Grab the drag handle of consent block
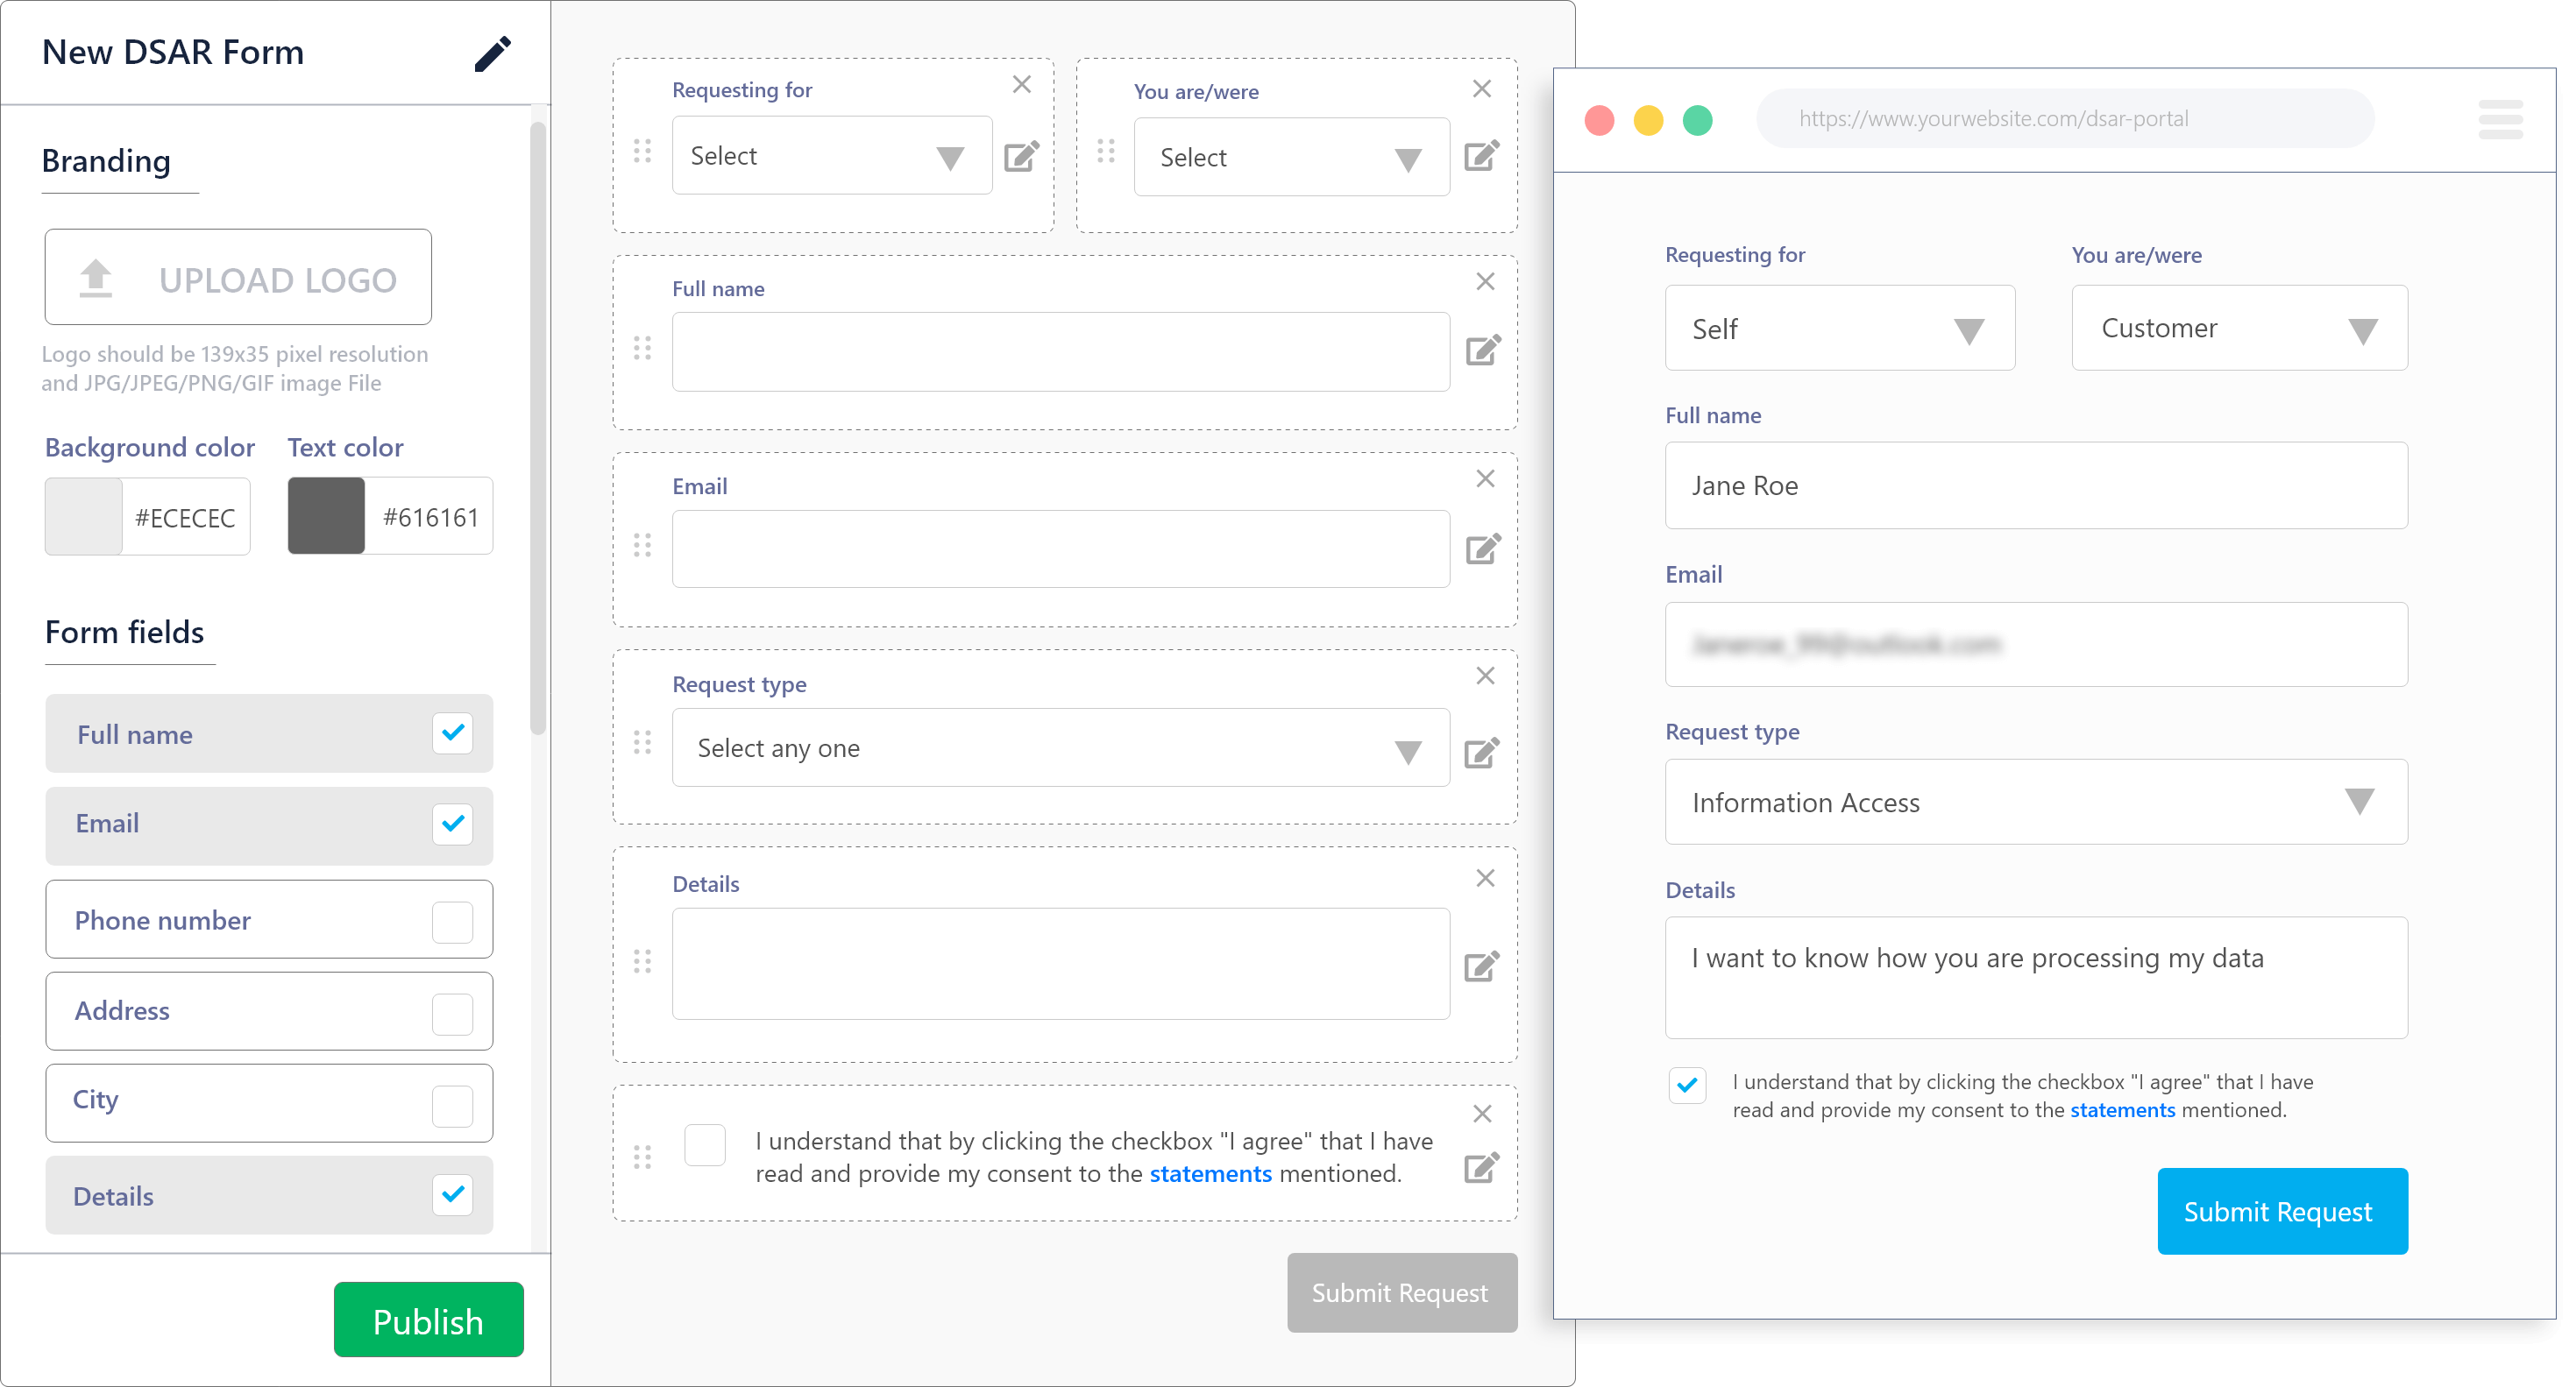The image size is (2576, 1387). point(642,1157)
